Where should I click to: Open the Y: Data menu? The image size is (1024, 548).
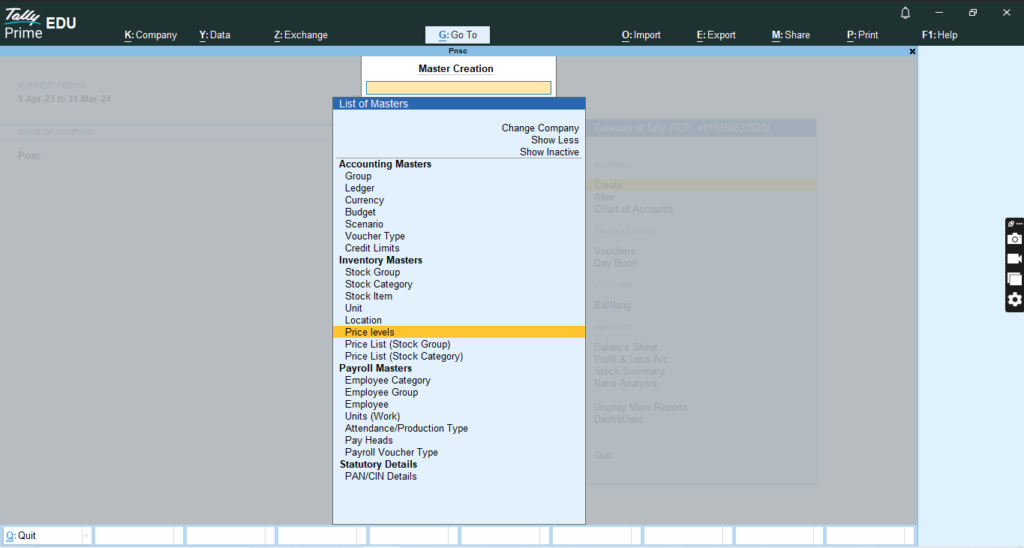(x=215, y=35)
